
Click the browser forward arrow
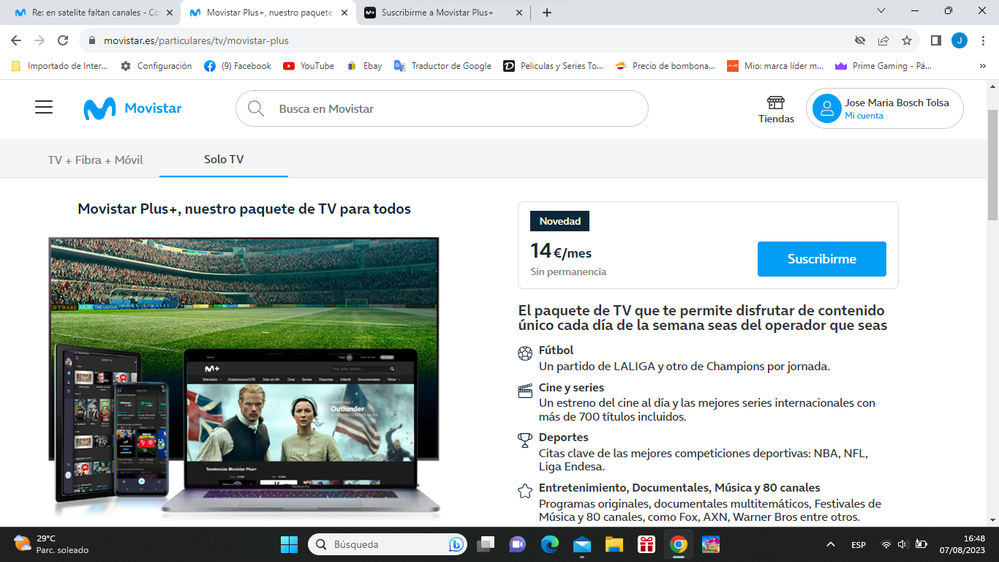pos(40,40)
